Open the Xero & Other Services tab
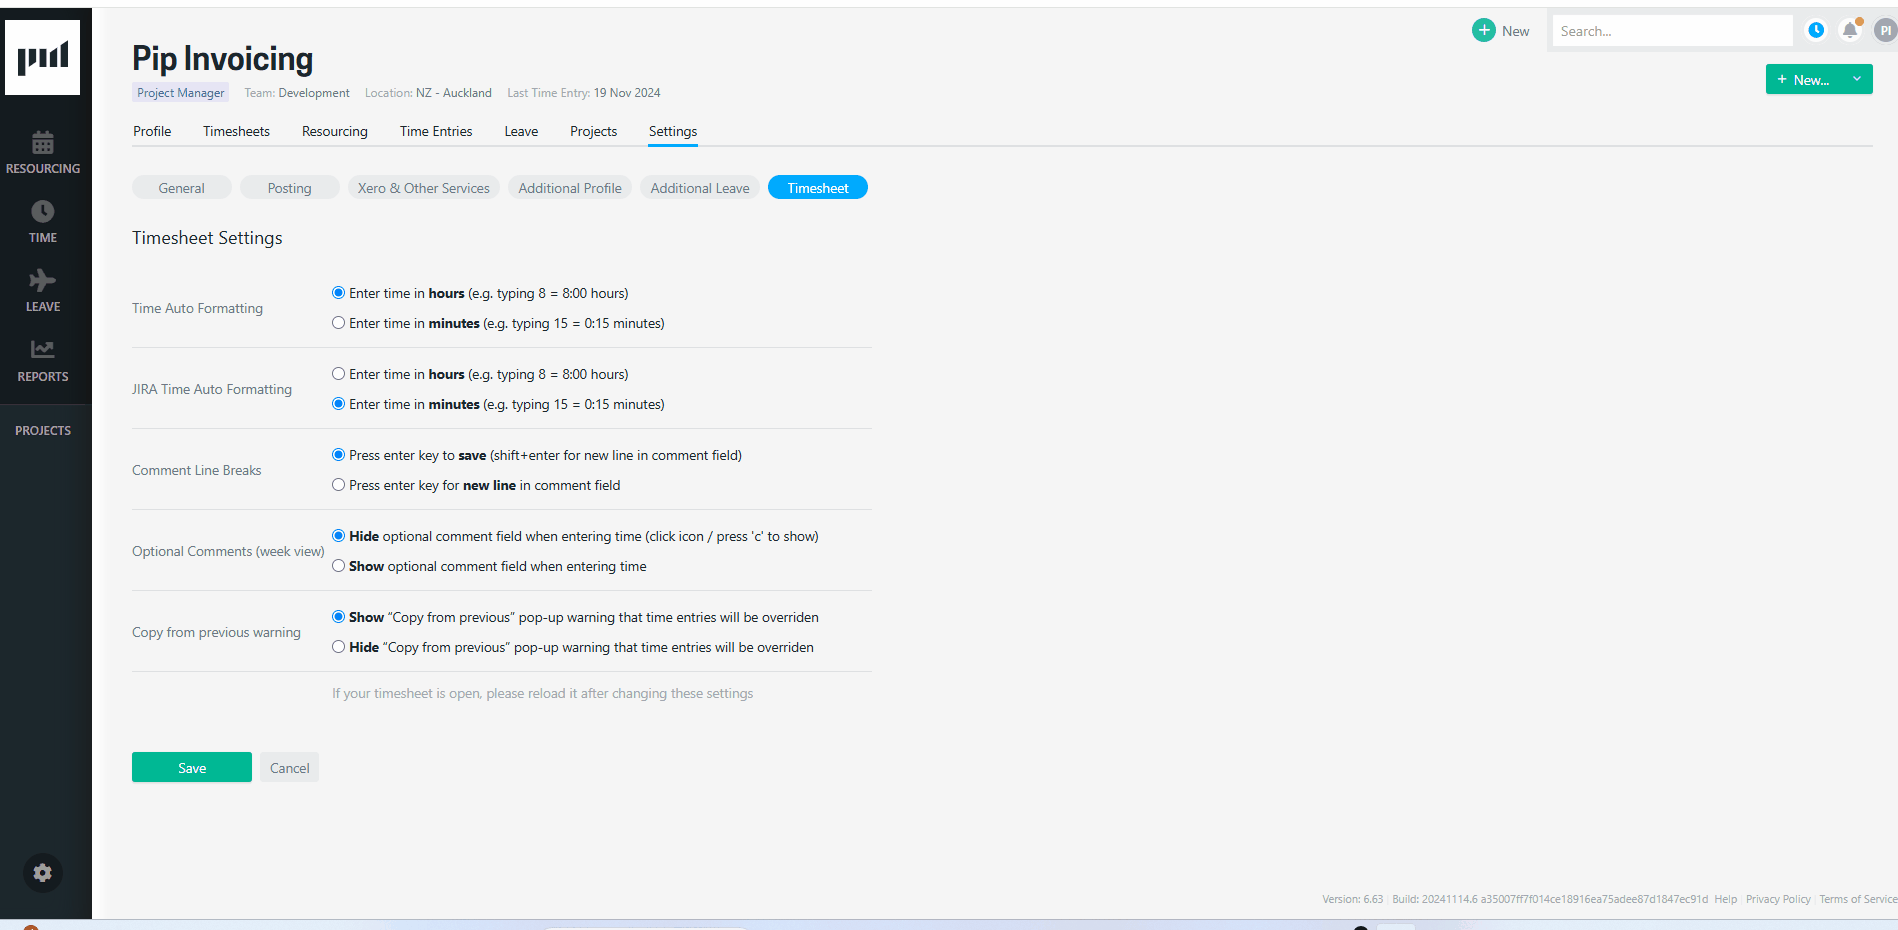1898x930 pixels. (424, 188)
